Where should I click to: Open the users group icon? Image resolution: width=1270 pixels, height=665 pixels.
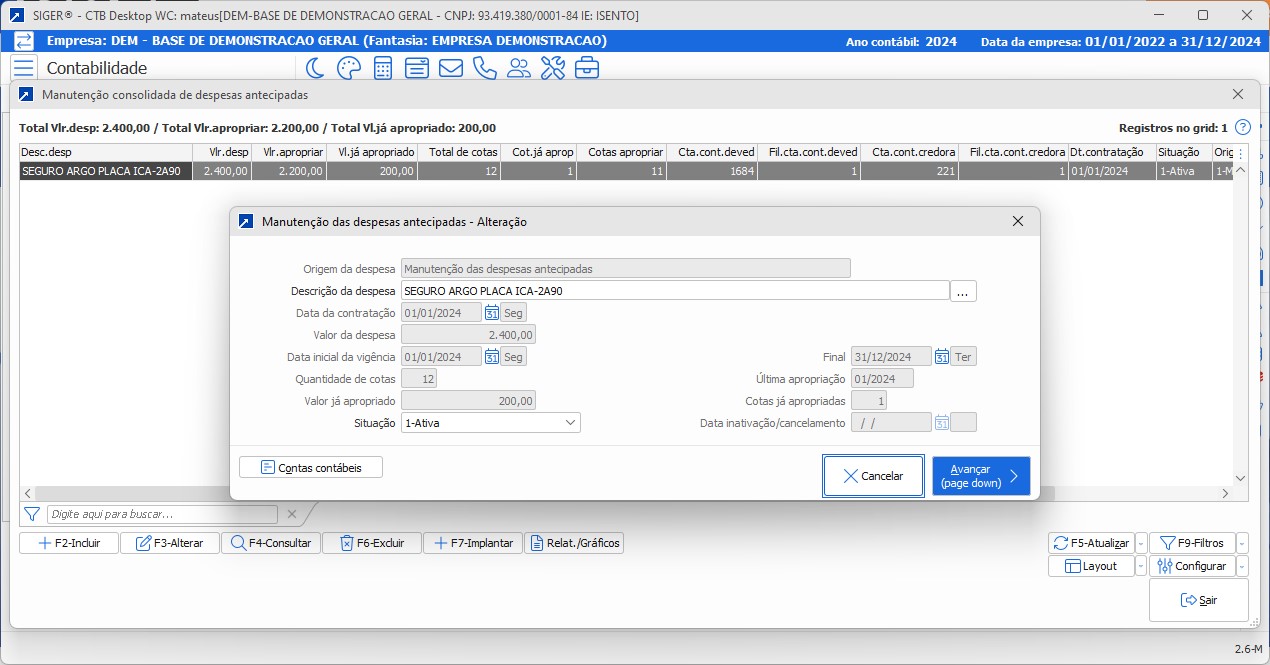click(x=519, y=68)
